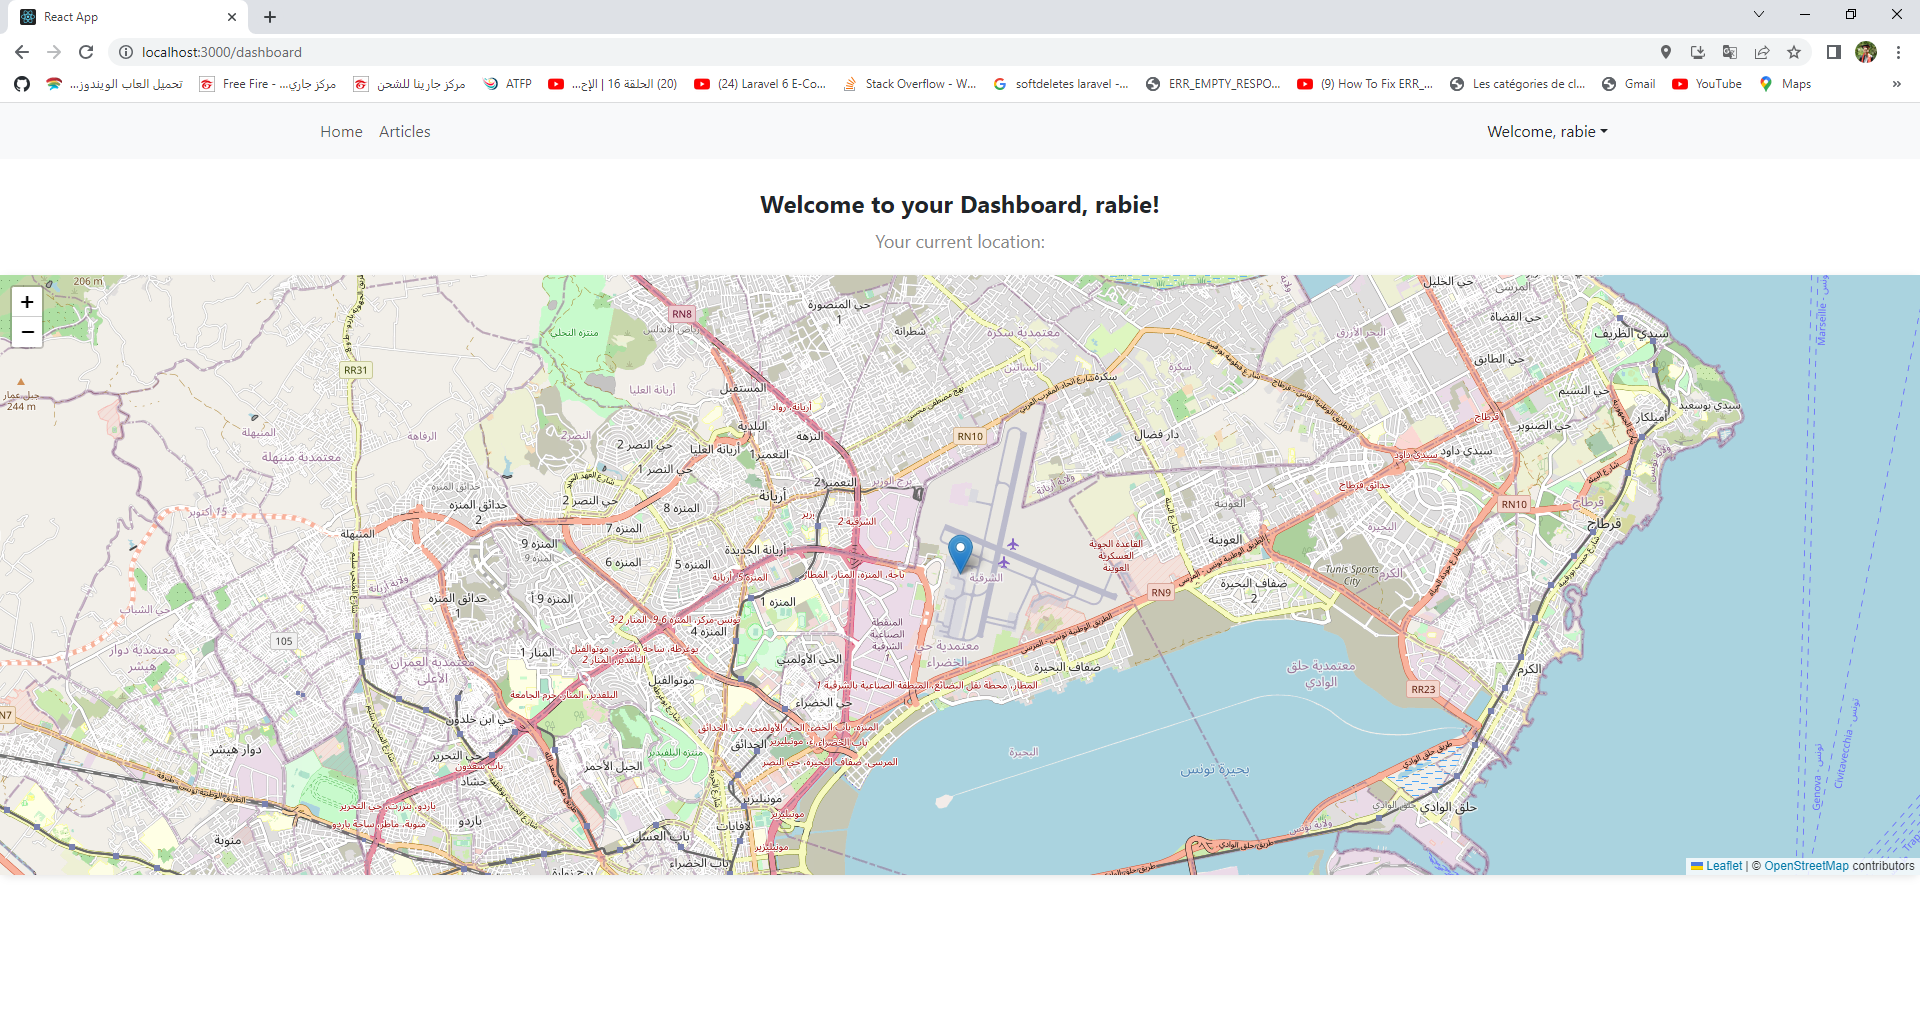Toggle the bookmark star for this page

tap(1793, 52)
